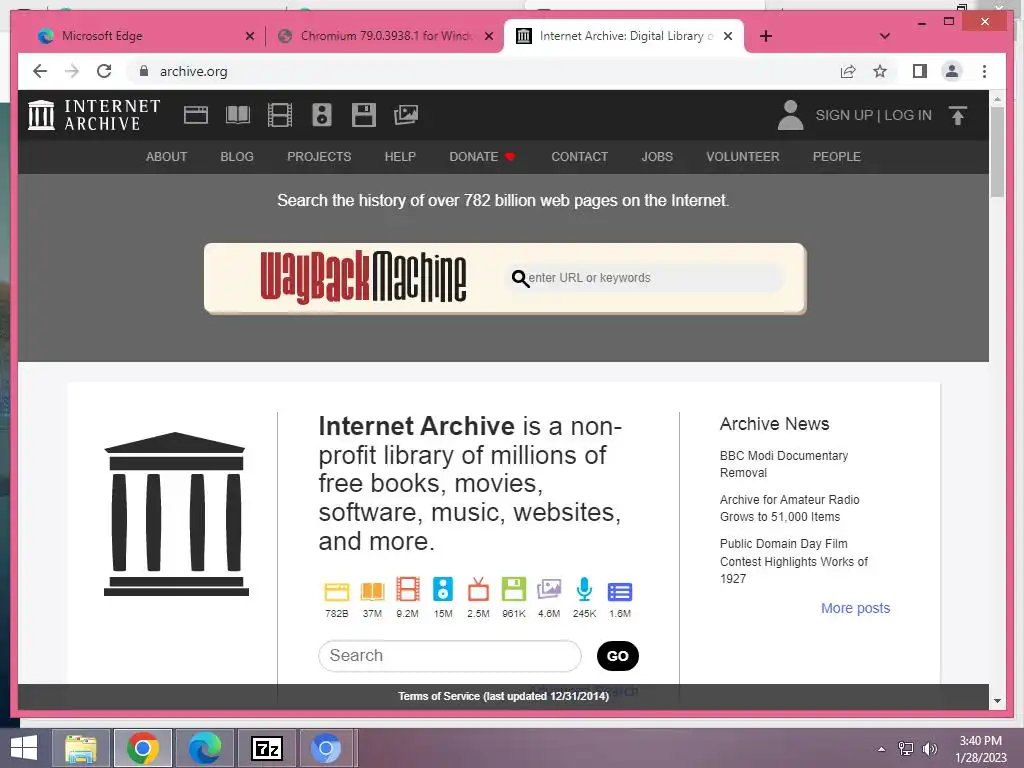This screenshot has width=1024, height=768.
Task: Focus the Wayback Machine URL or keywords field
Action: pos(643,278)
